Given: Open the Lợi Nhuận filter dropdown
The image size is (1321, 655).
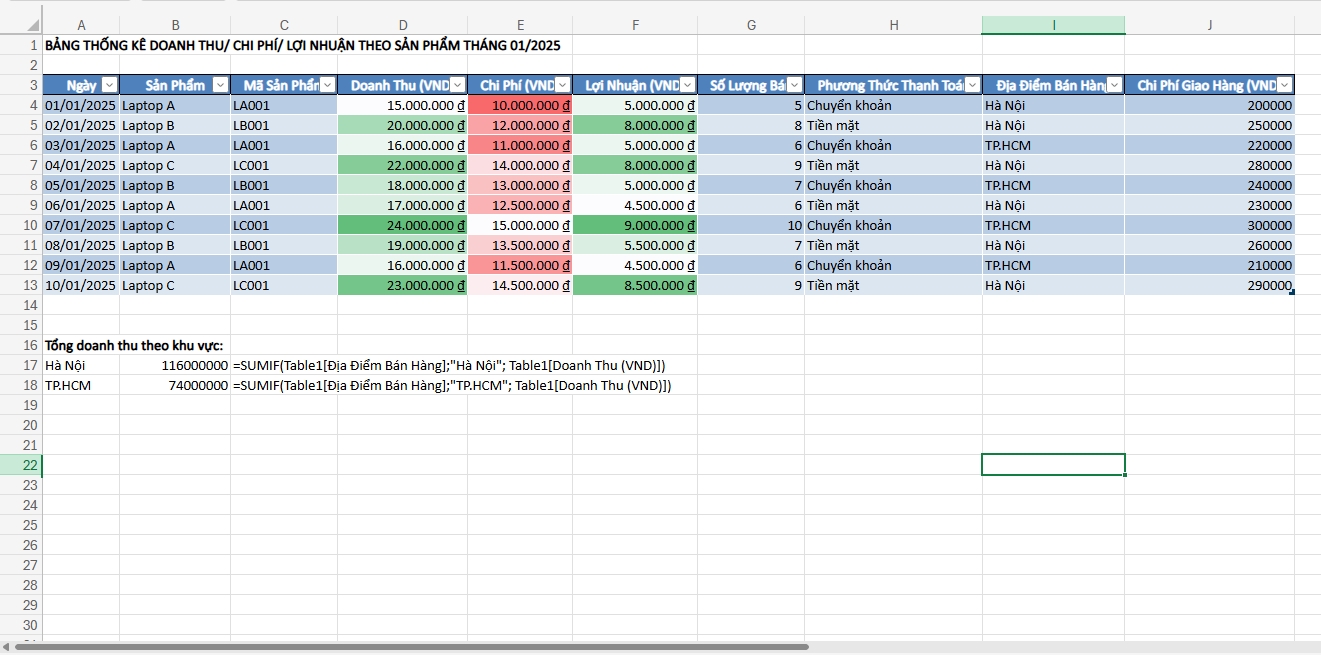Looking at the screenshot, I should [687, 85].
